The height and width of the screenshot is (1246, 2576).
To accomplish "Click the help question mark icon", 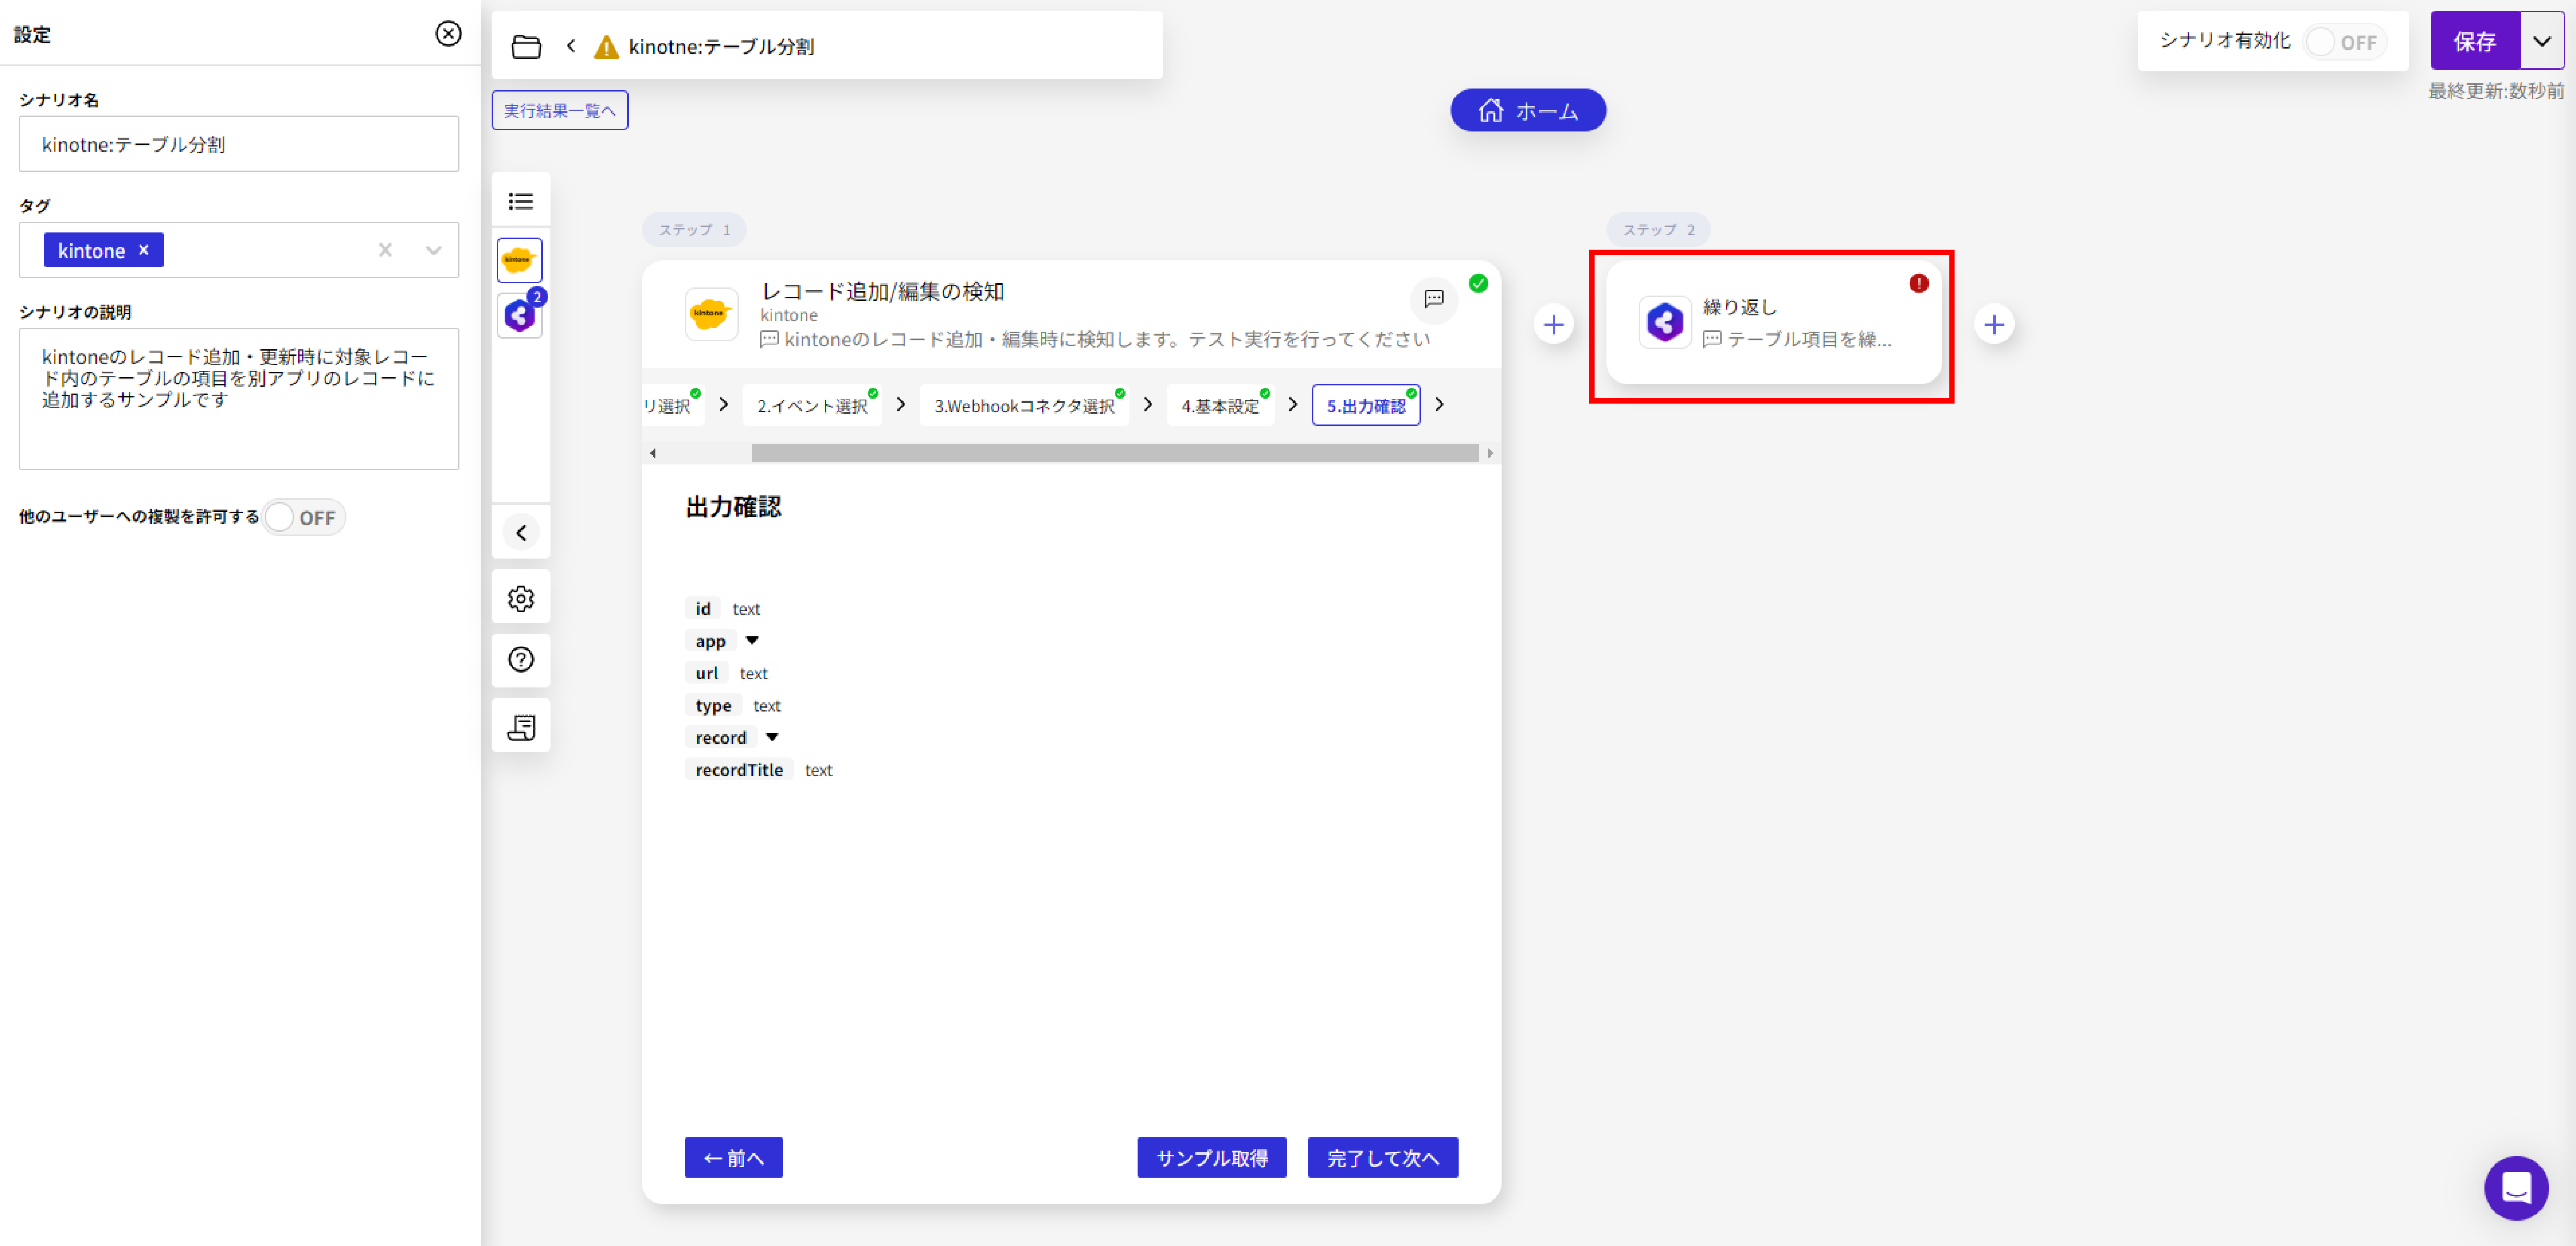I will click(520, 660).
